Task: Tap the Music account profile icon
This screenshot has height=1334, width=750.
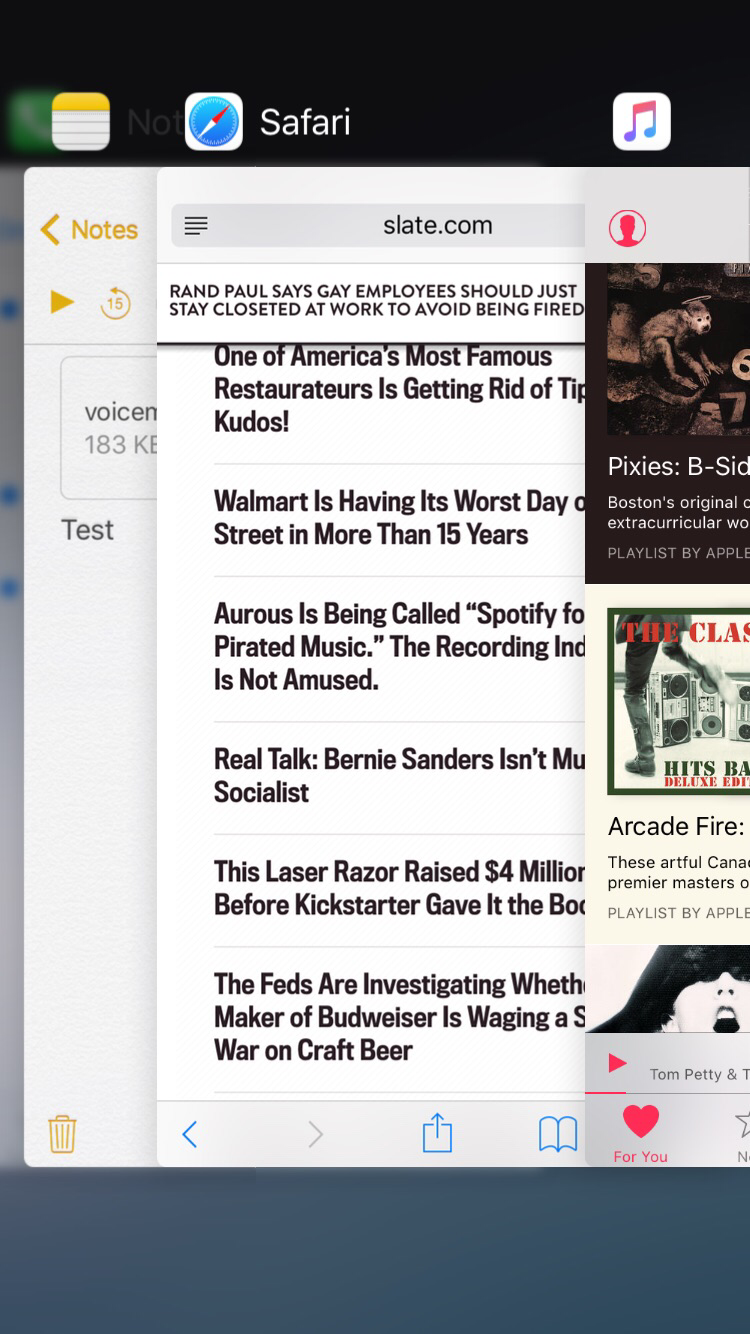Action: point(627,228)
